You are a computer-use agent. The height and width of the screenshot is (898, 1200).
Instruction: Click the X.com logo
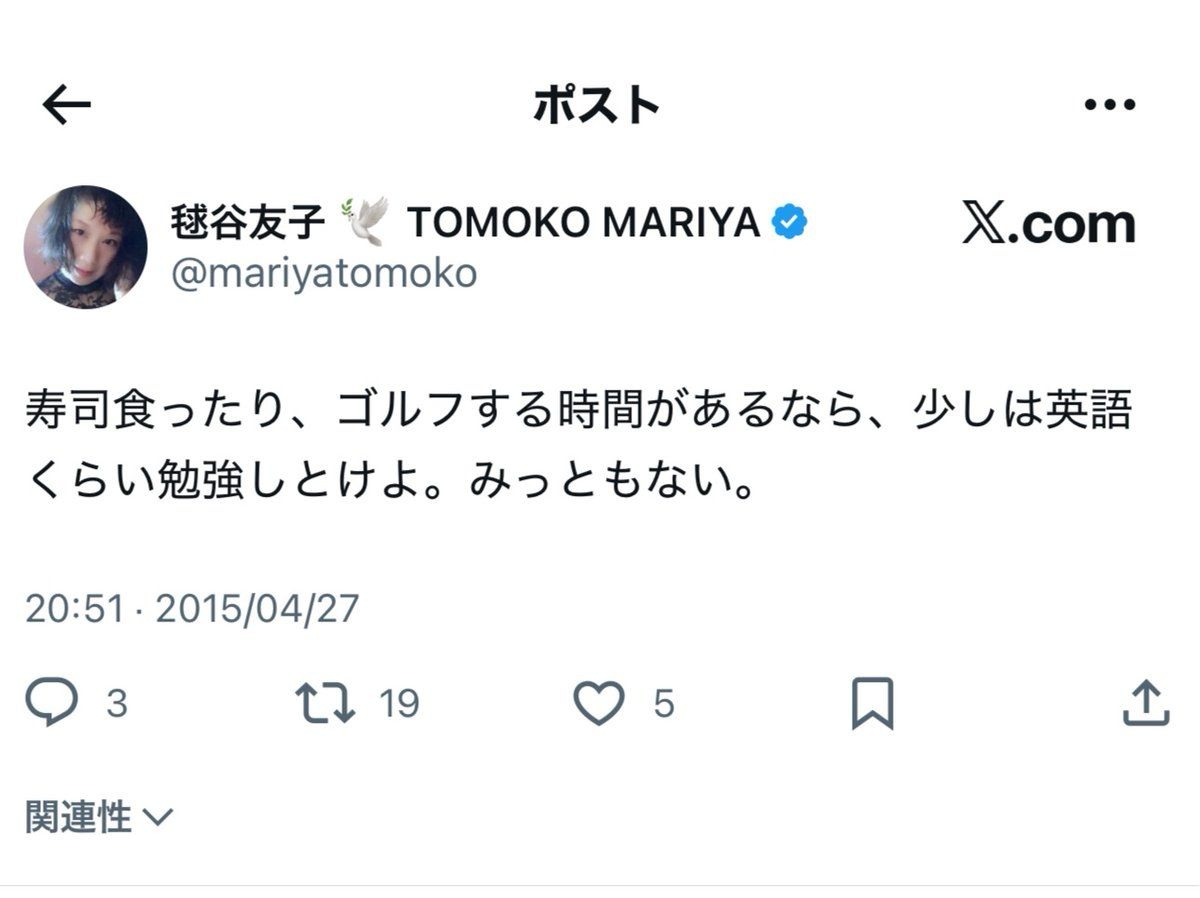point(1049,224)
